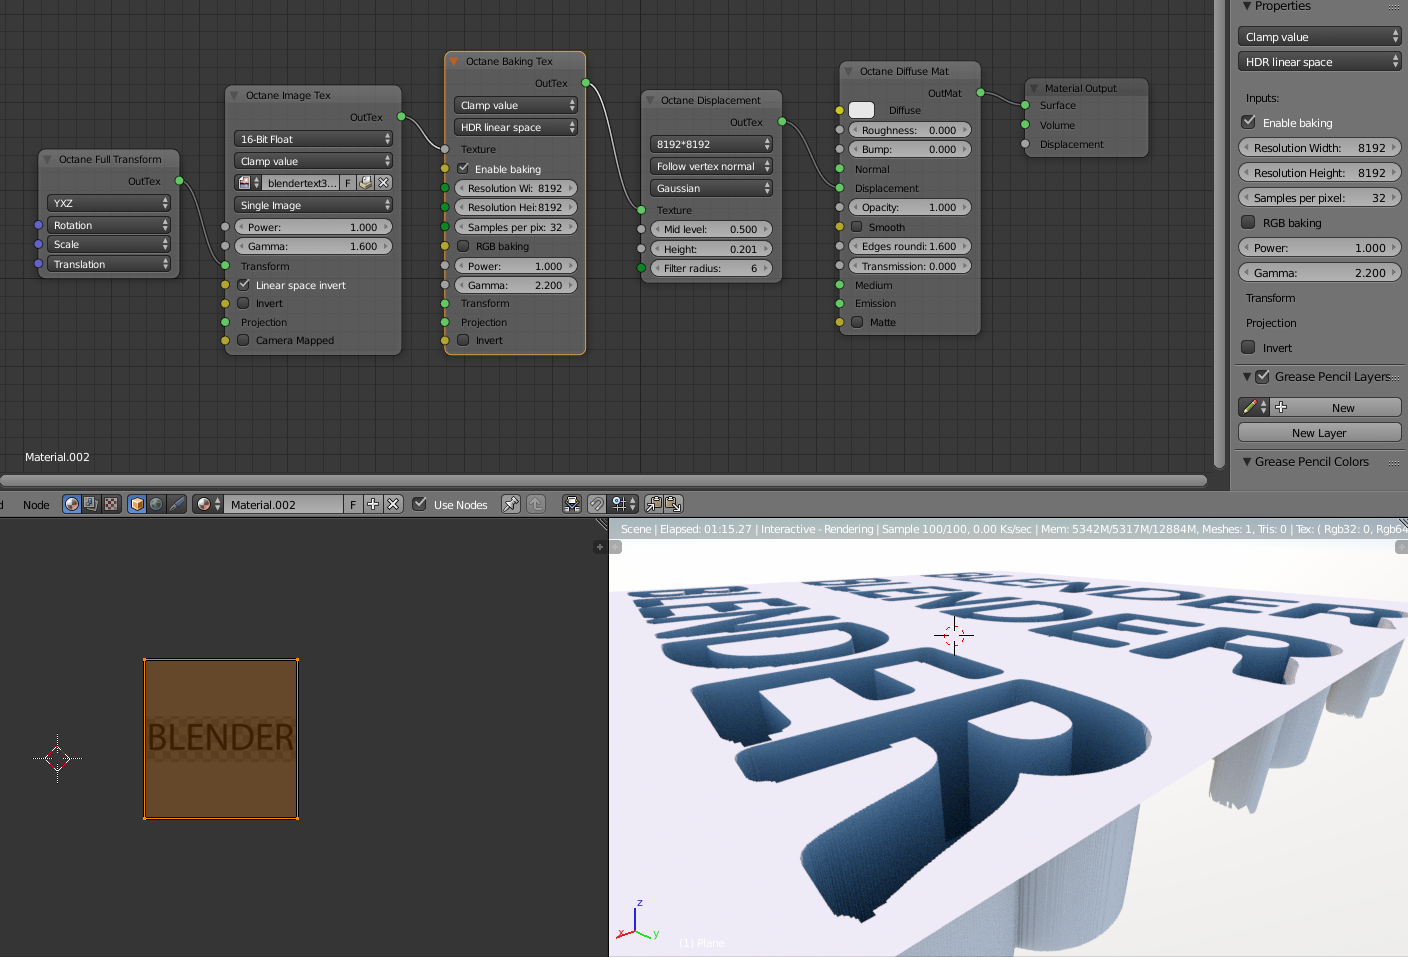This screenshot has width=1408, height=957.
Task: Toggle Enable baking in Properties panel
Action: [x=1248, y=122]
